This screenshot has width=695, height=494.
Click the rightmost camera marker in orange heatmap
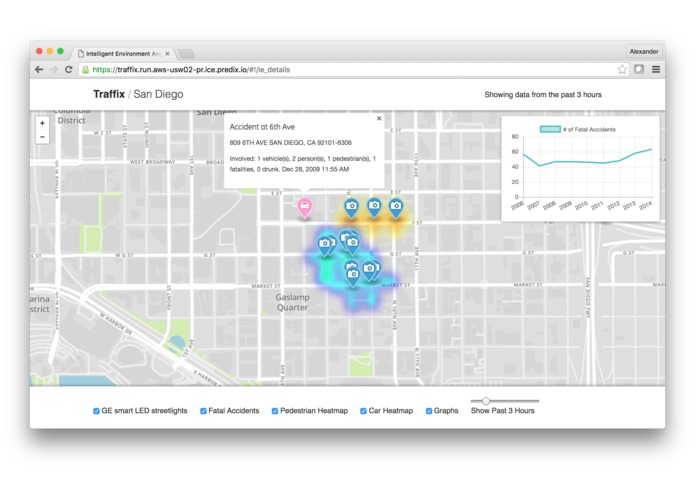click(396, 207)
